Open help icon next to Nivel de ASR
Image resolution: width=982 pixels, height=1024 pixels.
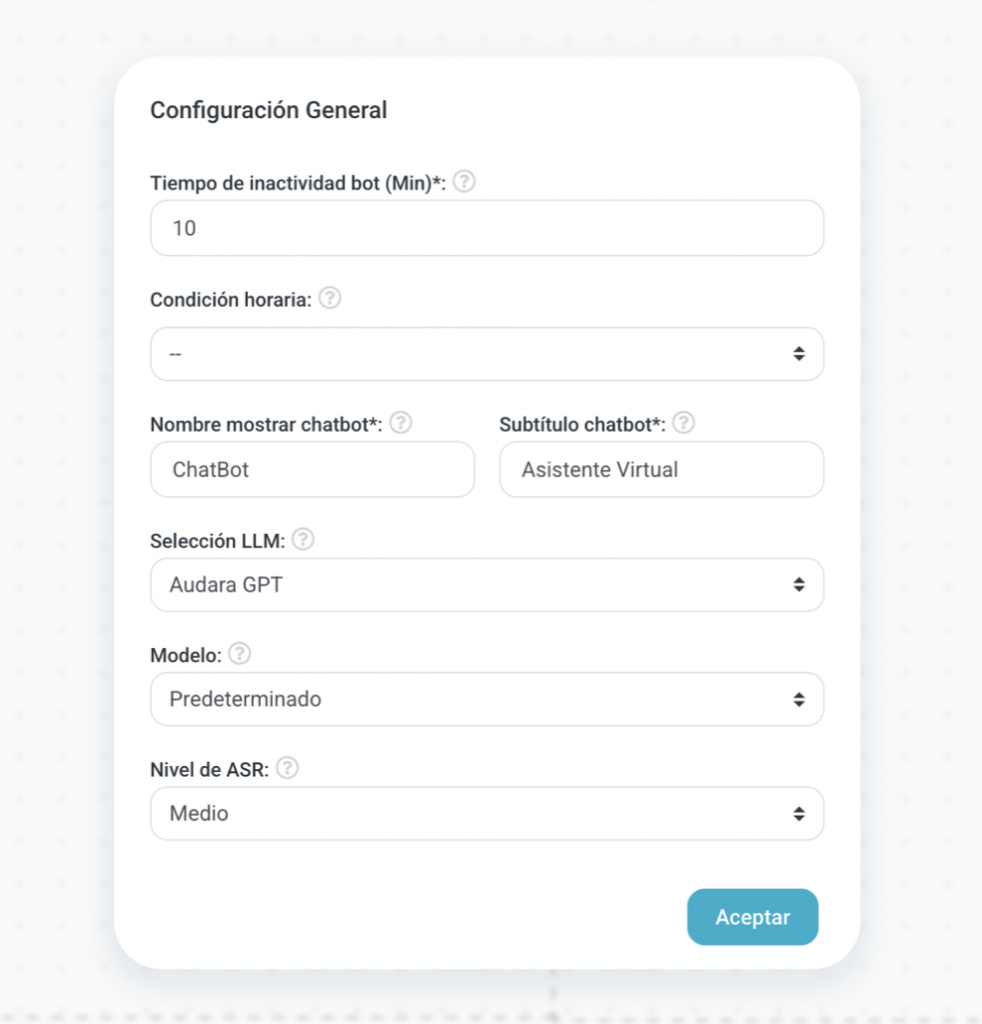[x=288, y=768]
